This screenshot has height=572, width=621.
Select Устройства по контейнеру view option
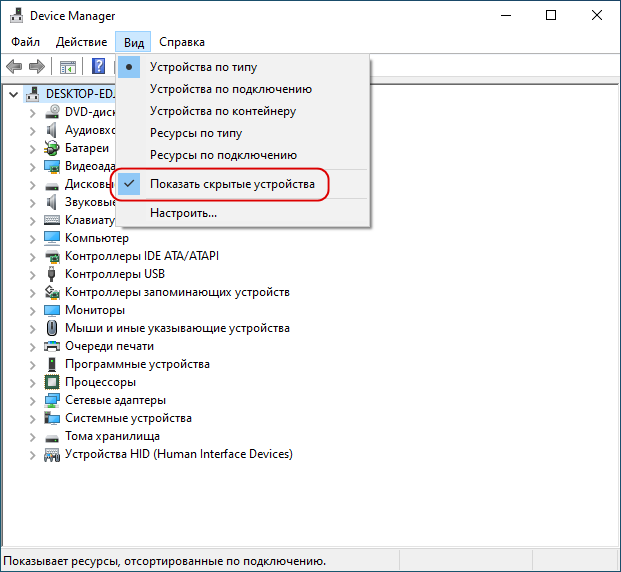244,111
